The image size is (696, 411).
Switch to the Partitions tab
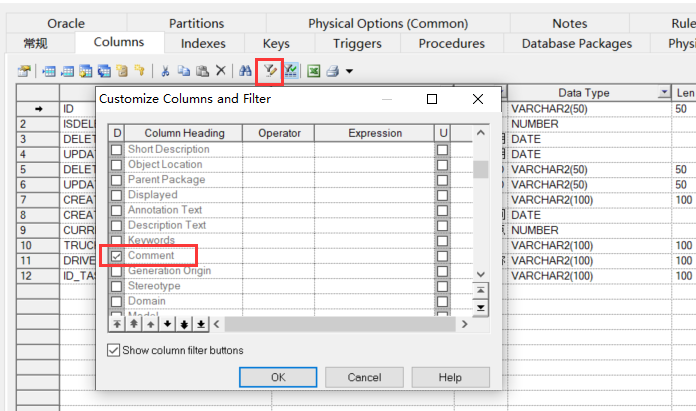click(196, 23)
